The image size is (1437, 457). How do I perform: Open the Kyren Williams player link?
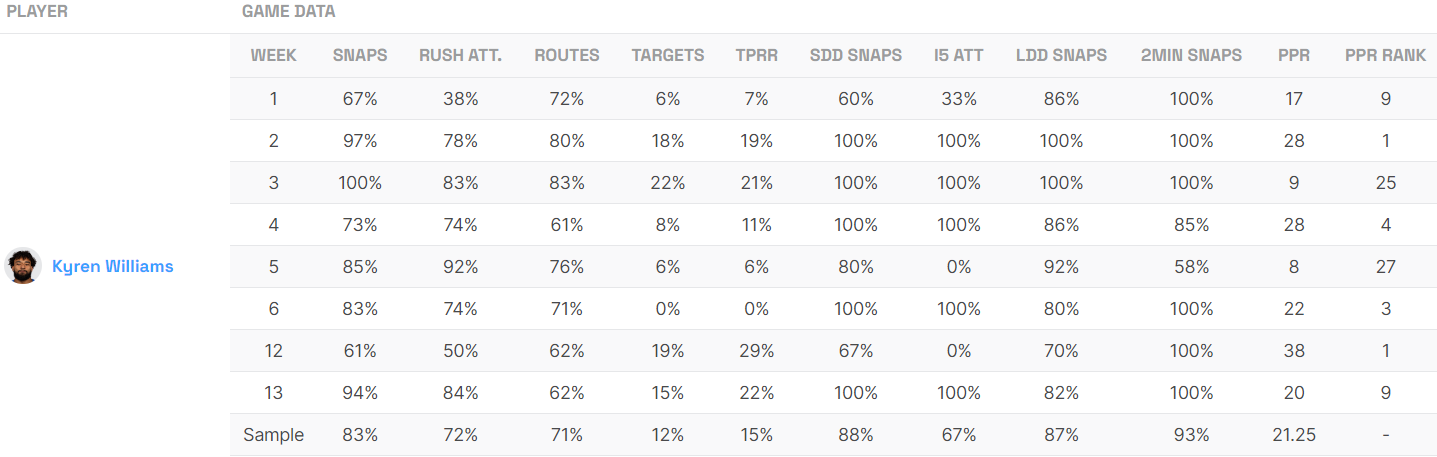click(x=112, y=266)
